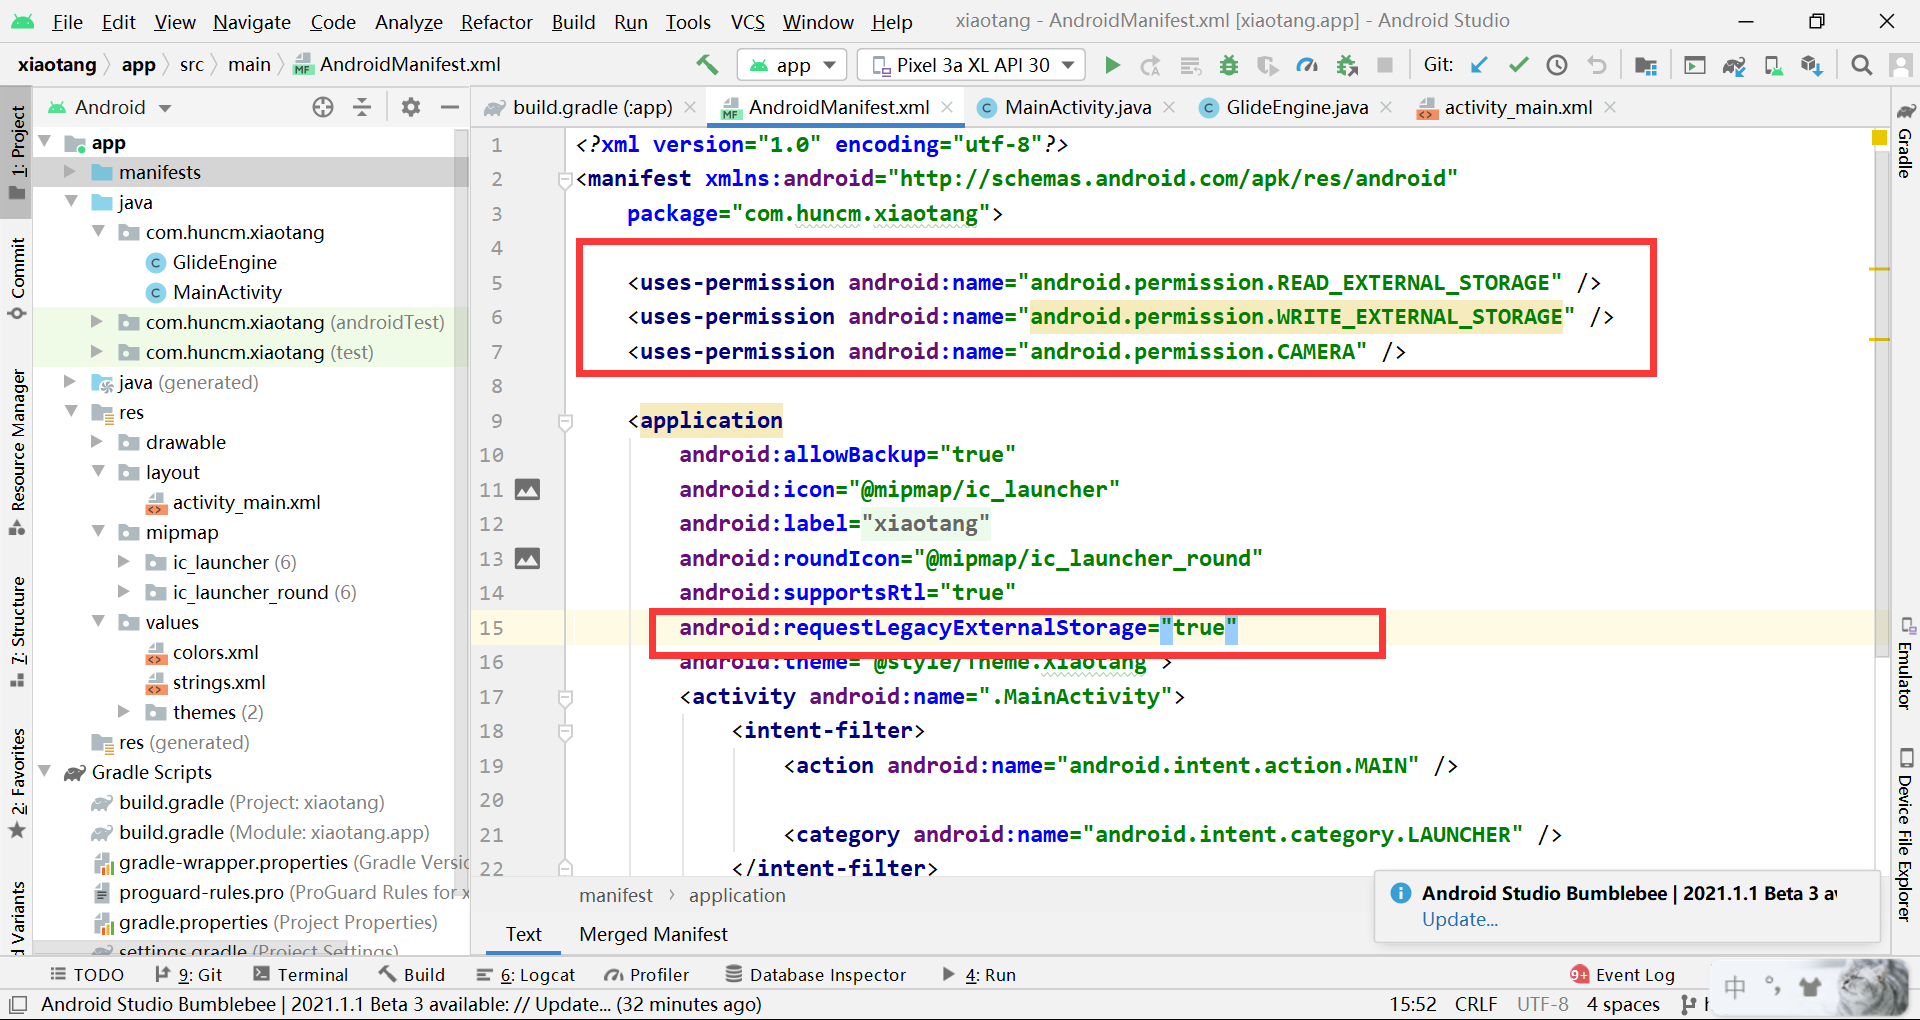Profile the app with the Profiler icon

point(1306,64)
